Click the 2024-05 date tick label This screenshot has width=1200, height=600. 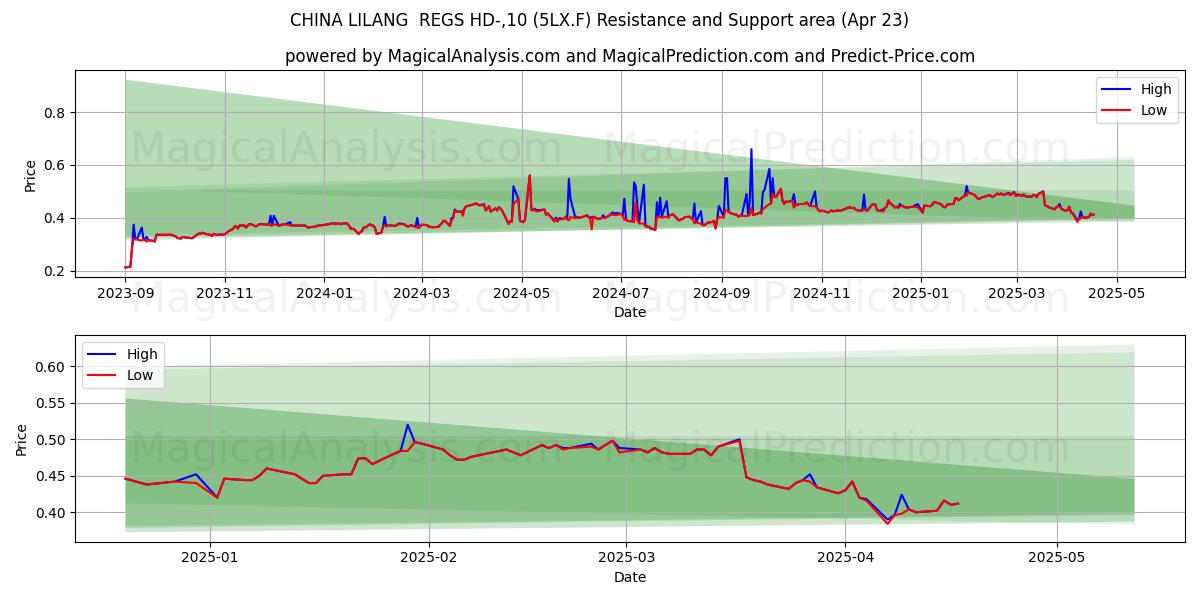pyautogui.click(x=522, y=294)
